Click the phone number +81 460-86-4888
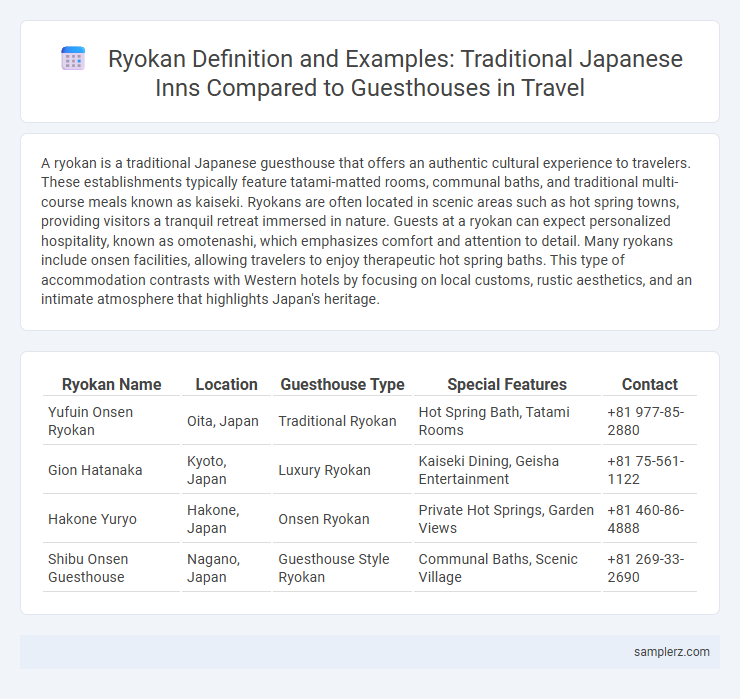Viewport: 740px width, 699px height. tap(646, 519)
